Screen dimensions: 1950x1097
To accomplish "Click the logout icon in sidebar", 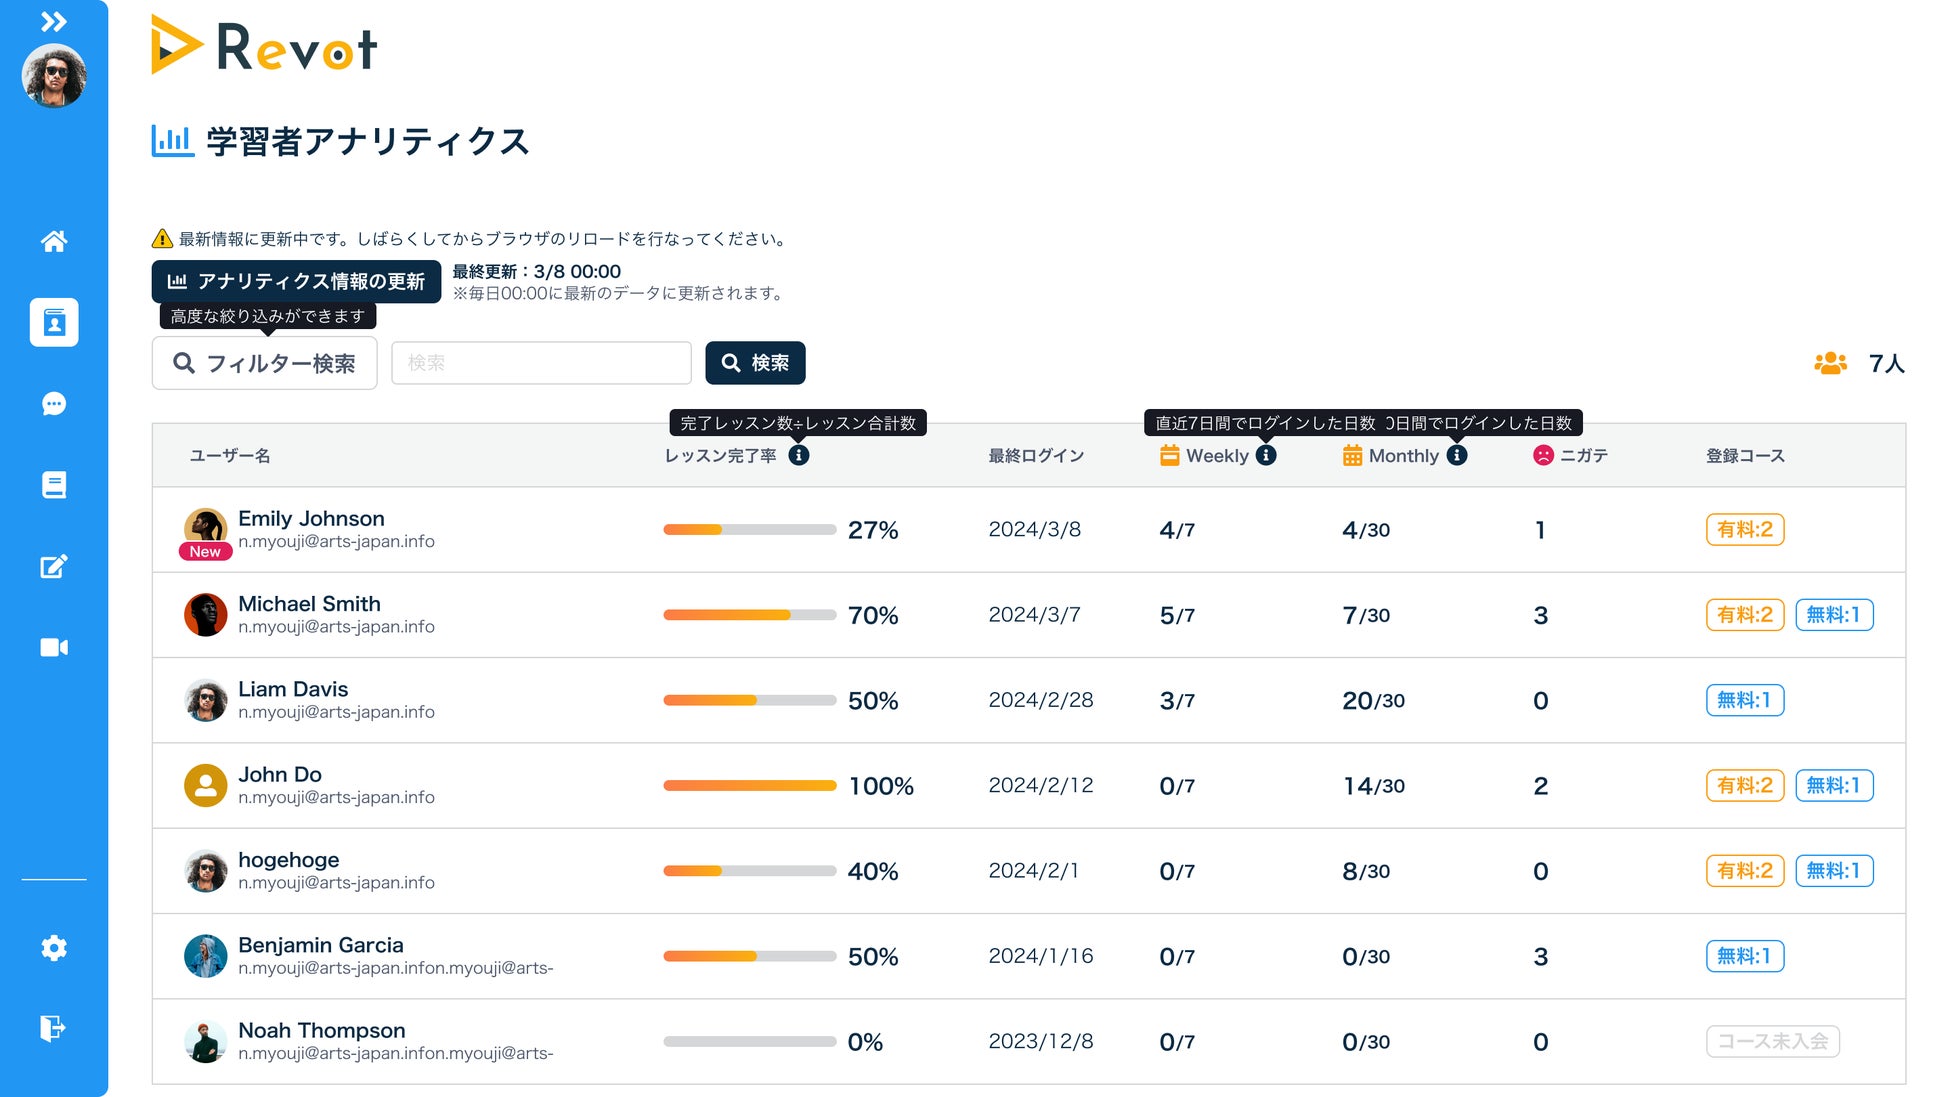I will click(54, 1028).
